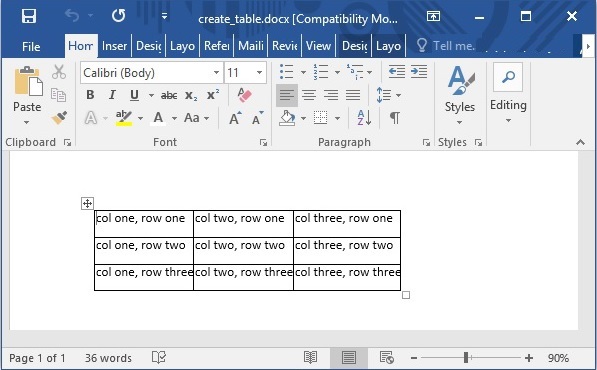The image size is (597, 370).
Task: Click the Tell me search box
Action: 445,46
